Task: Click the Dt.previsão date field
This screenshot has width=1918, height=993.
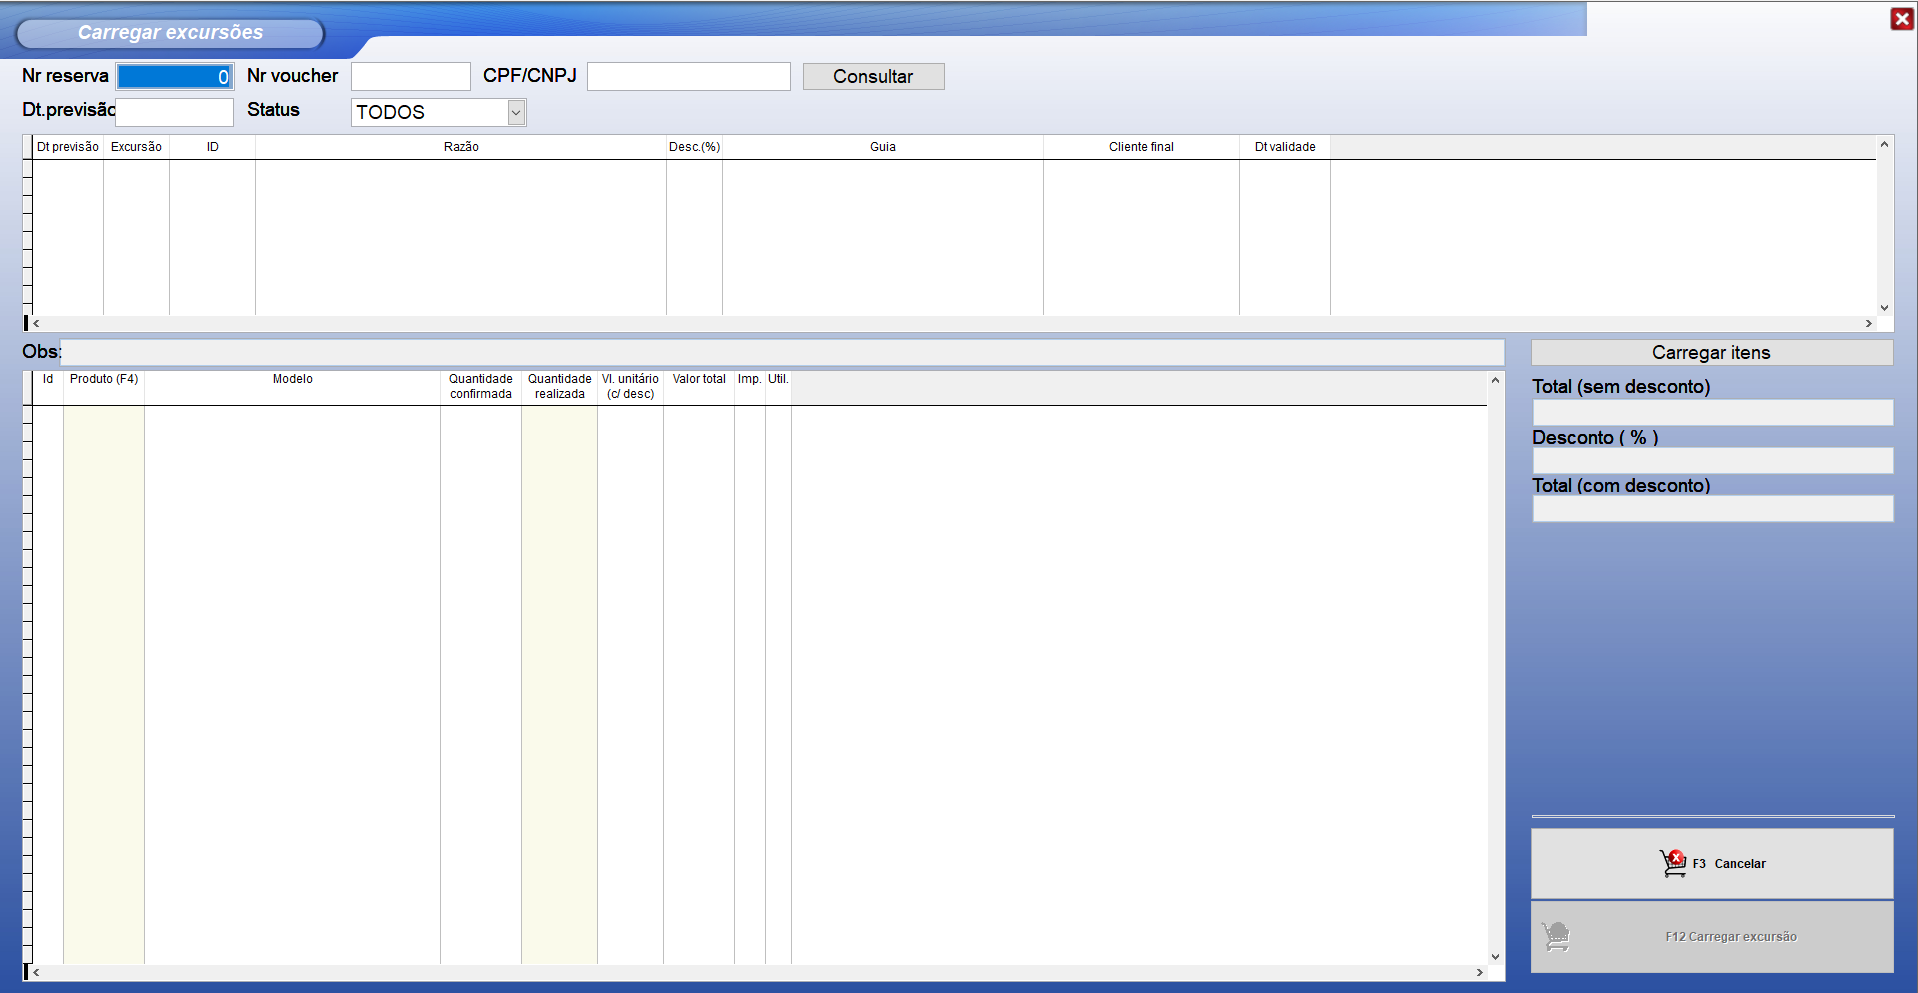Action: click(175, 112)
